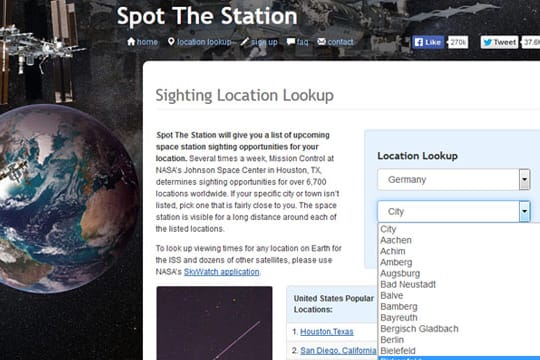540x360 pixels.
Task: Click the Twitter Tweet button
Action: click(499, 42)
